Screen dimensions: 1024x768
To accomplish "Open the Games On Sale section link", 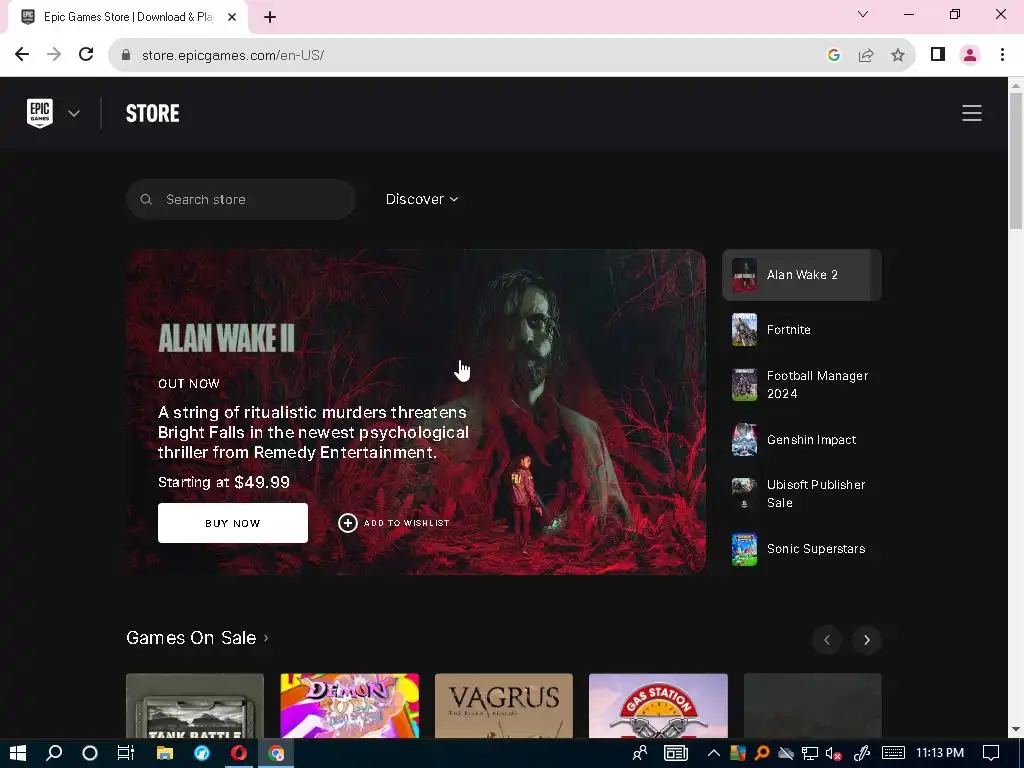I will (197, 638).
